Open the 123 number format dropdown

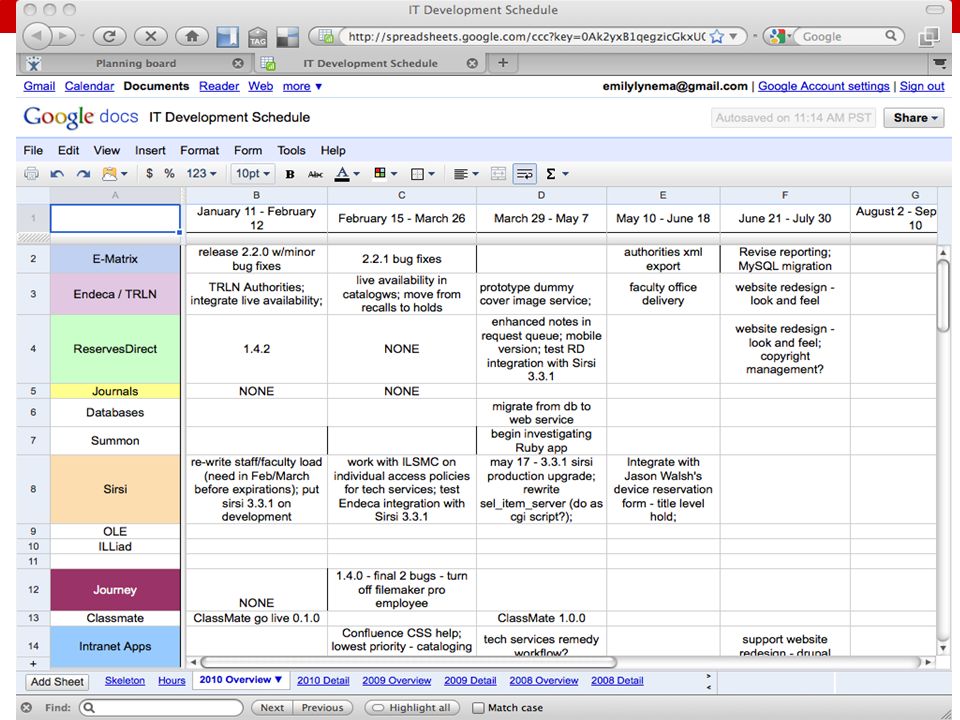point(201,174)
